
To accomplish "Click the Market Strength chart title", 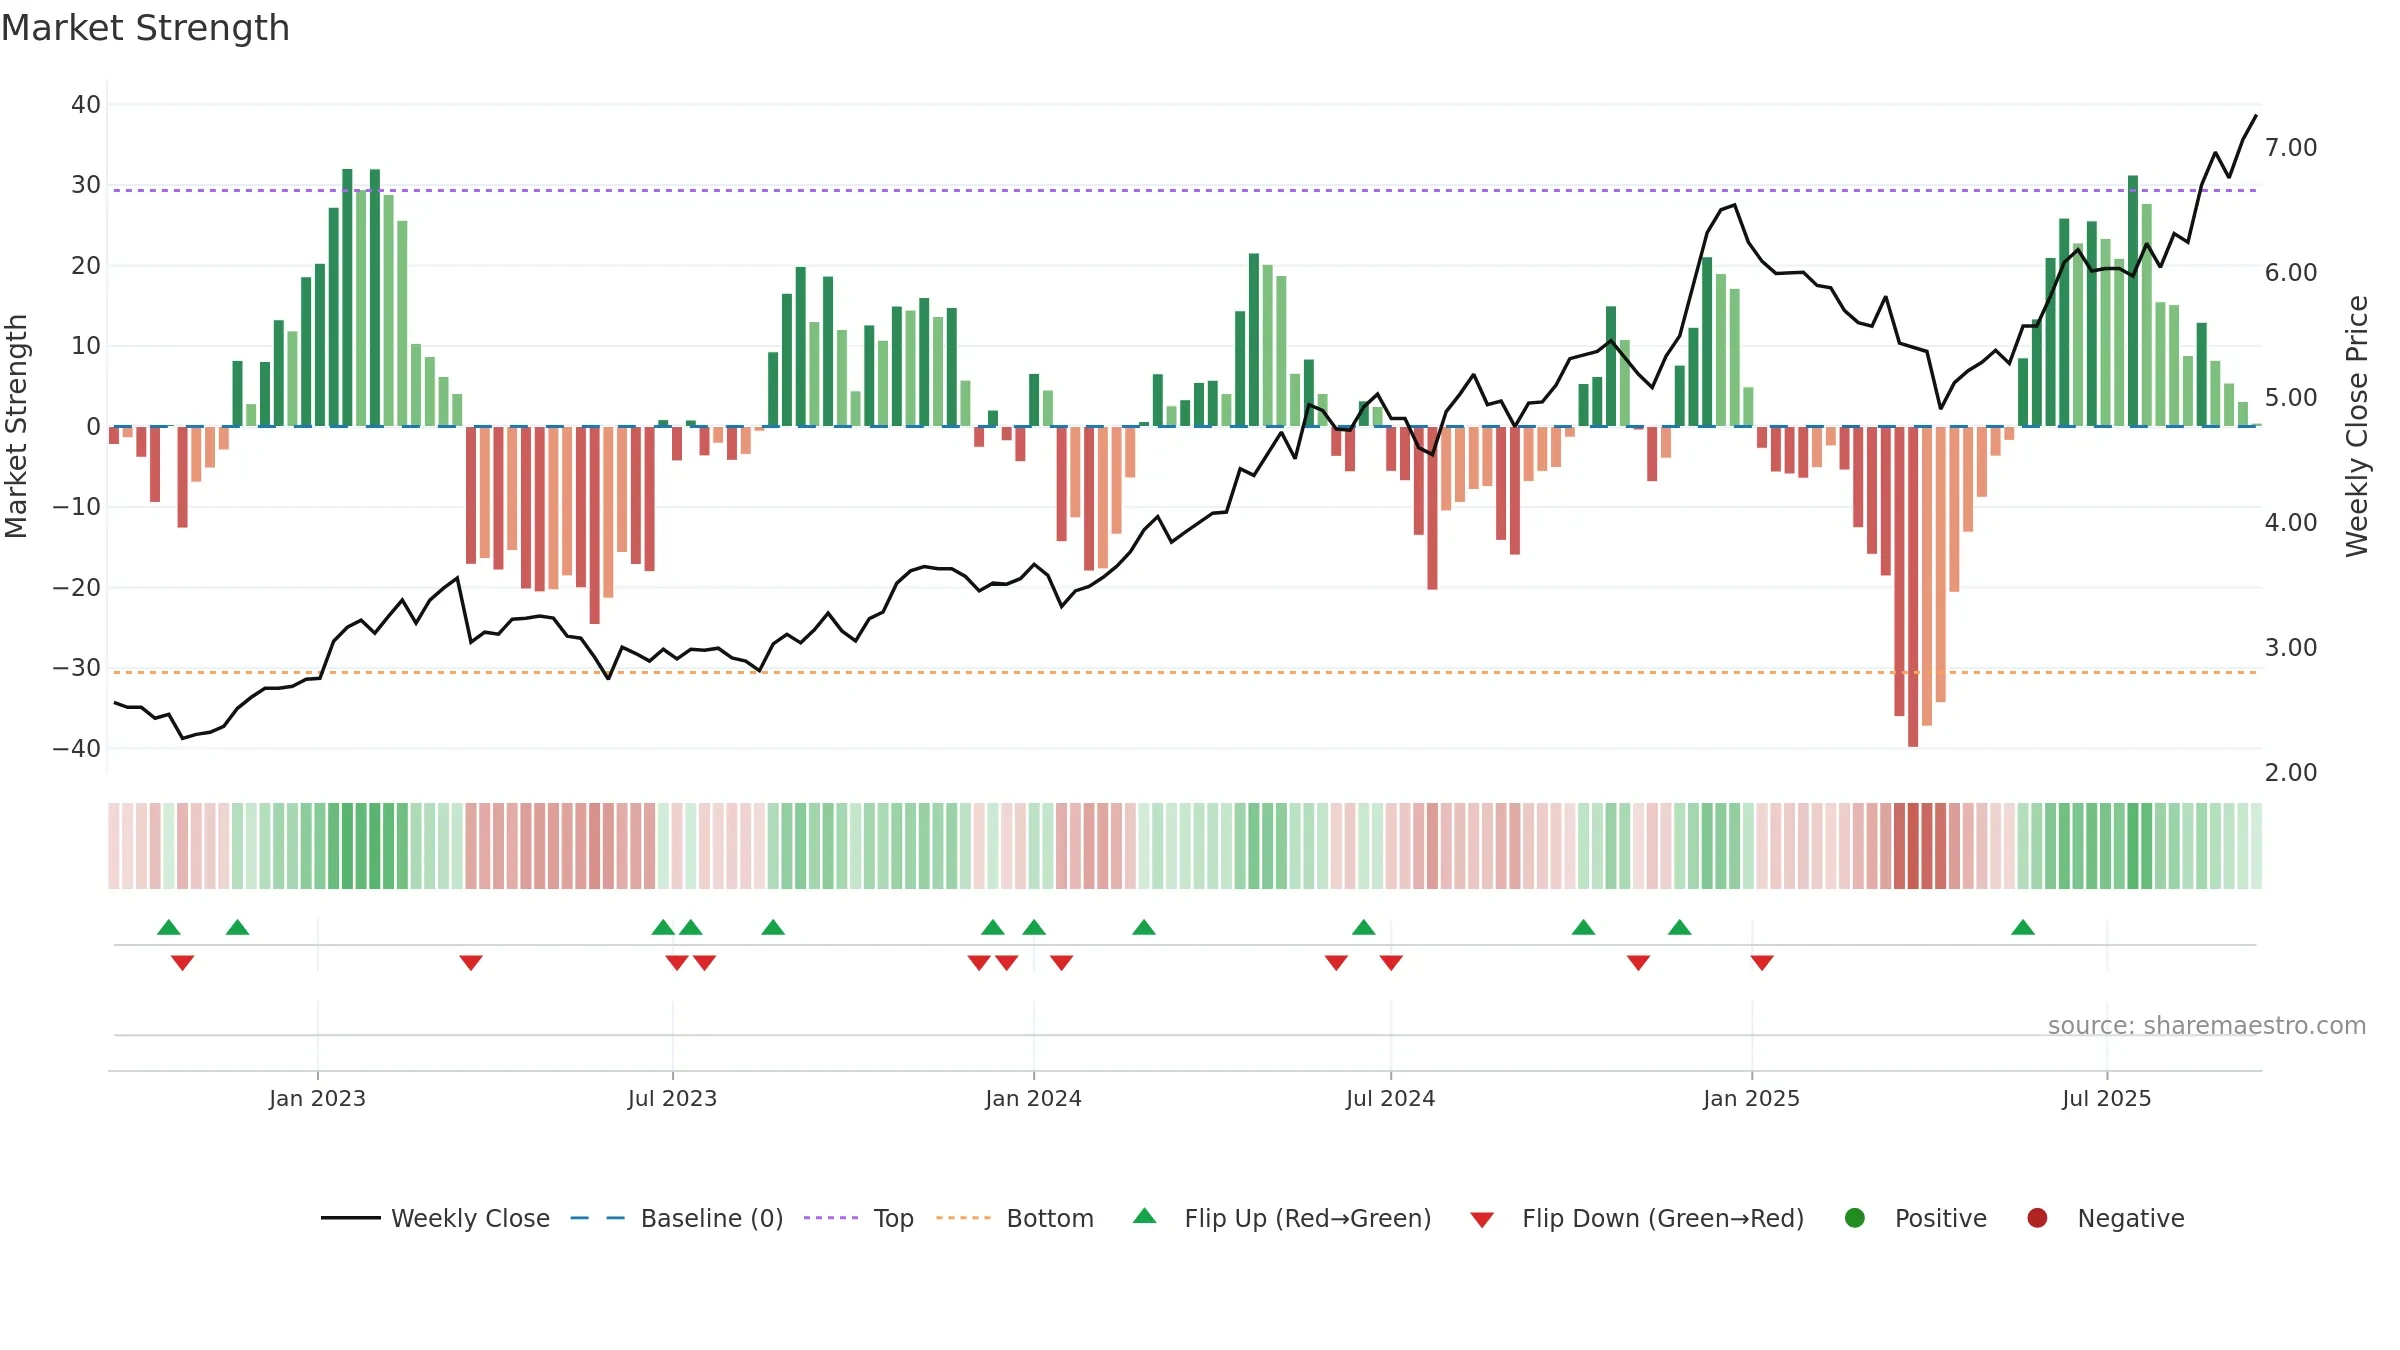I will pos(145,28).
